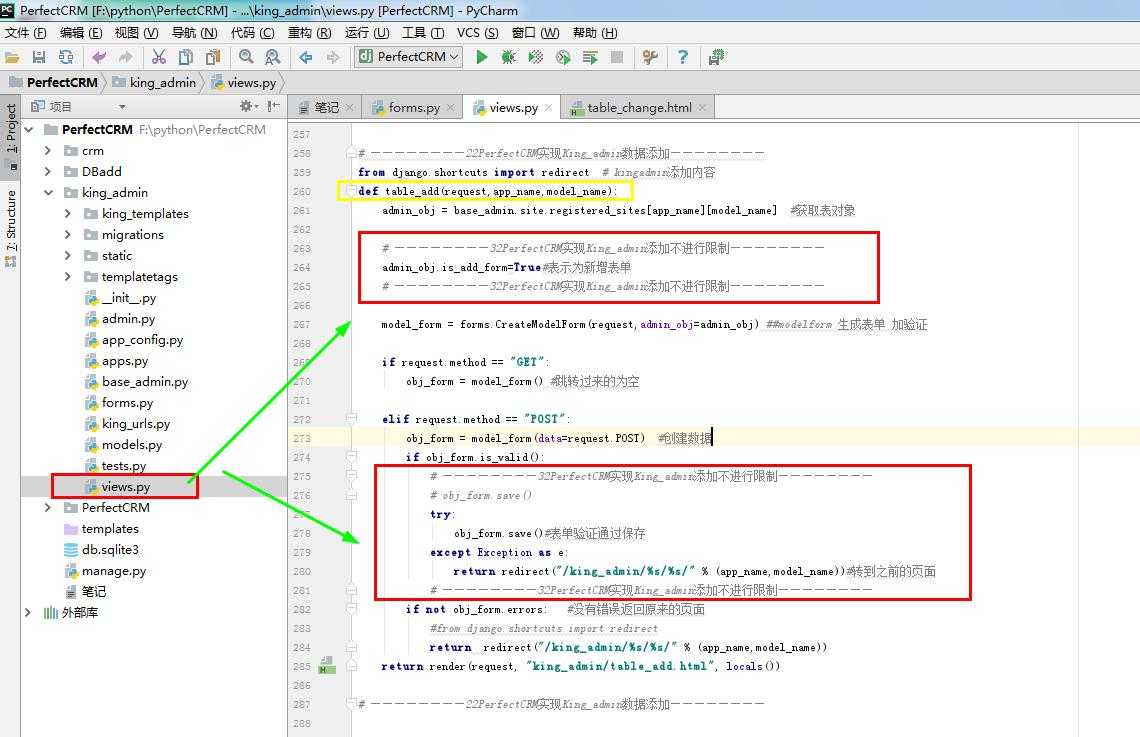1140x737 pixels.
Task: Click the Copy icon in toolbar
Action: coord(185,57)
